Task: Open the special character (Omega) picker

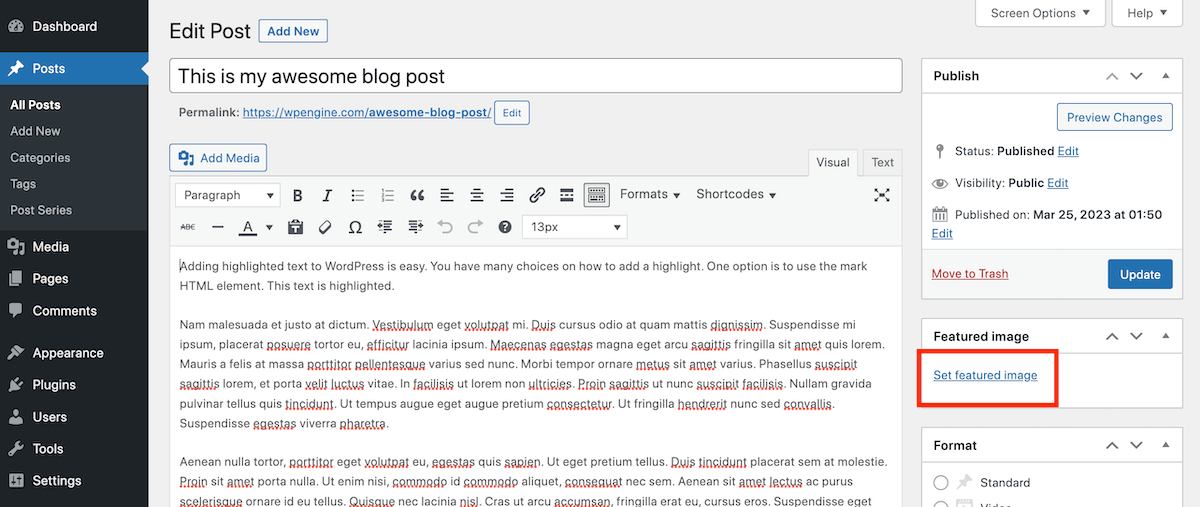Action: [355, 227]
